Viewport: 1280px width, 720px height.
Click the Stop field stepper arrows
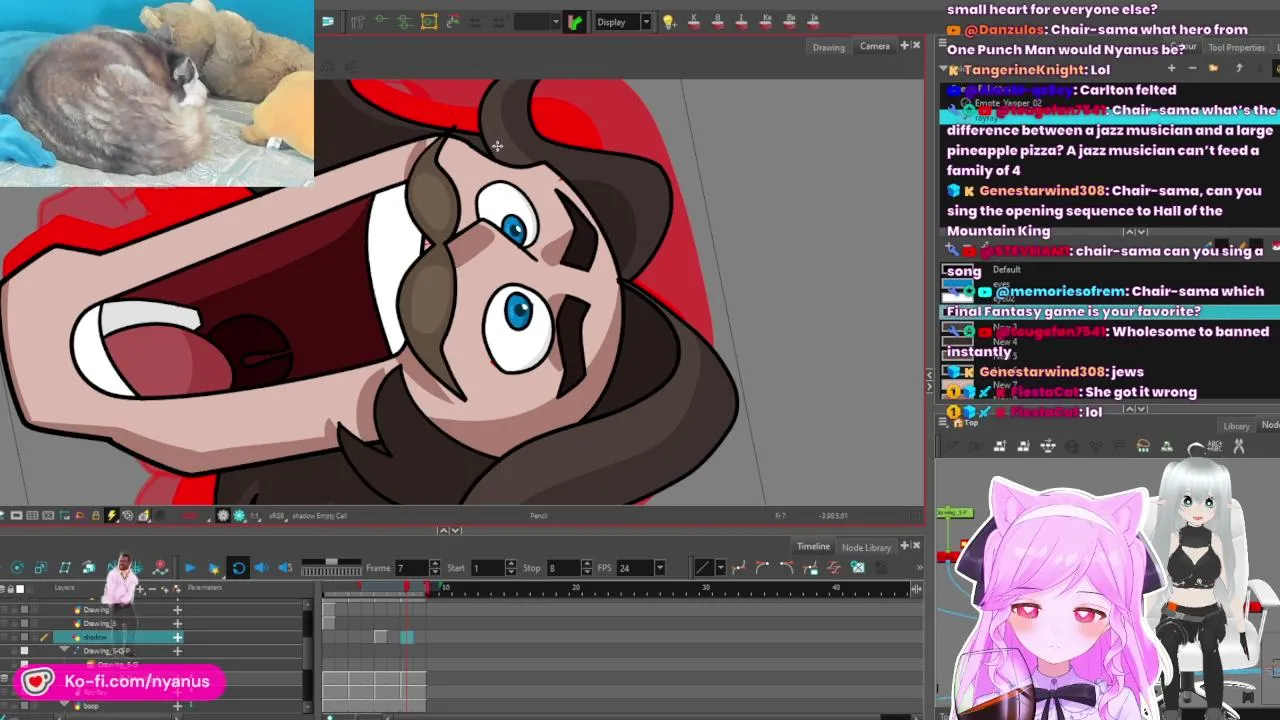[587, 568]
